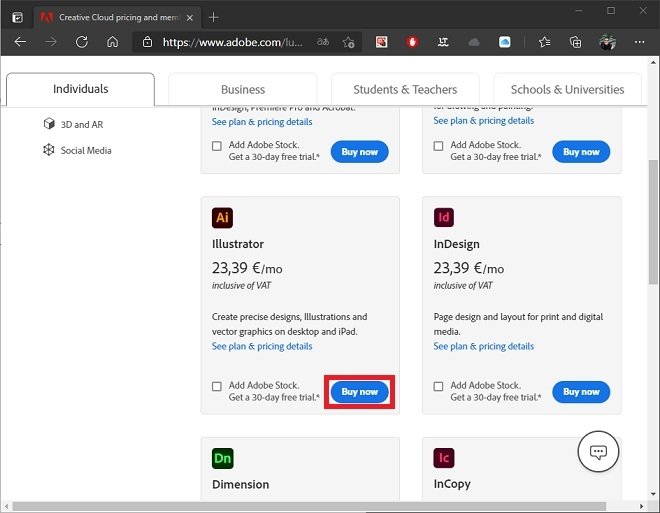Click the InDesign product title
This screenshot has width=660, height=513.
(x=456, y=244)
